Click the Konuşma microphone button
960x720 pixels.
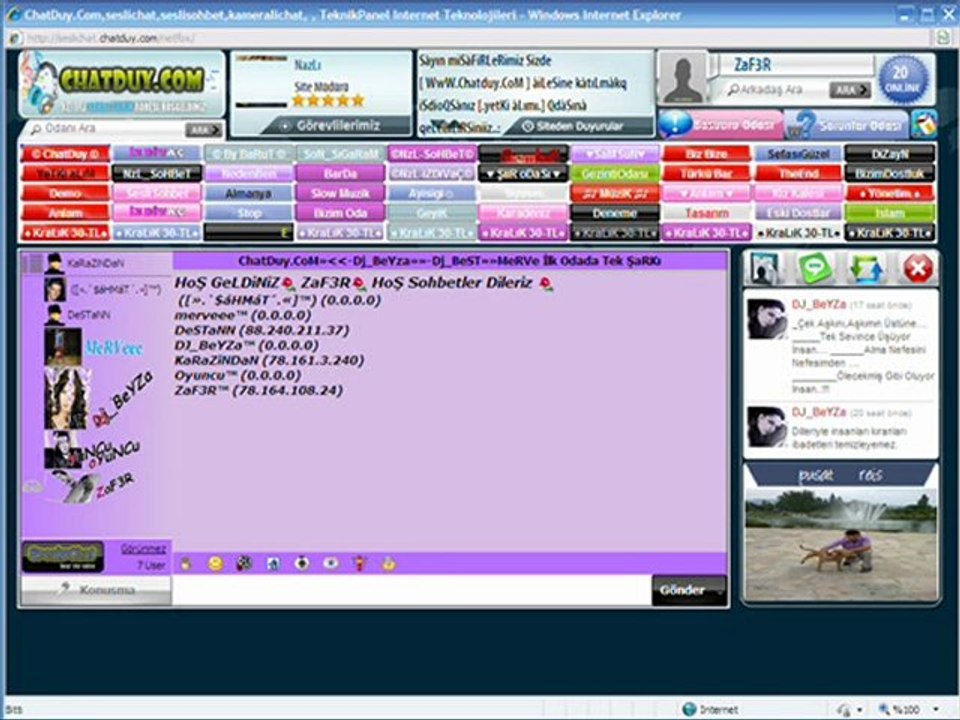point(96,590)
